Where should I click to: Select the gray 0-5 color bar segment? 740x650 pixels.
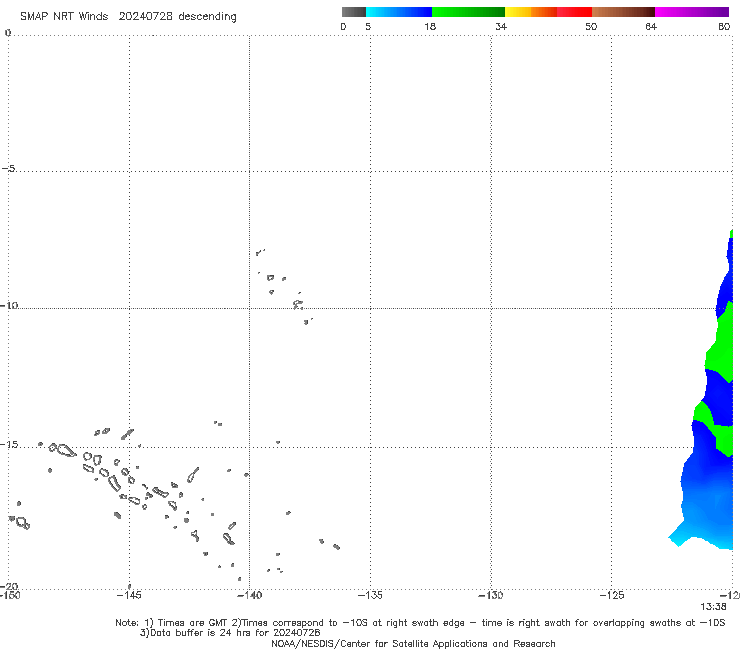353,12
